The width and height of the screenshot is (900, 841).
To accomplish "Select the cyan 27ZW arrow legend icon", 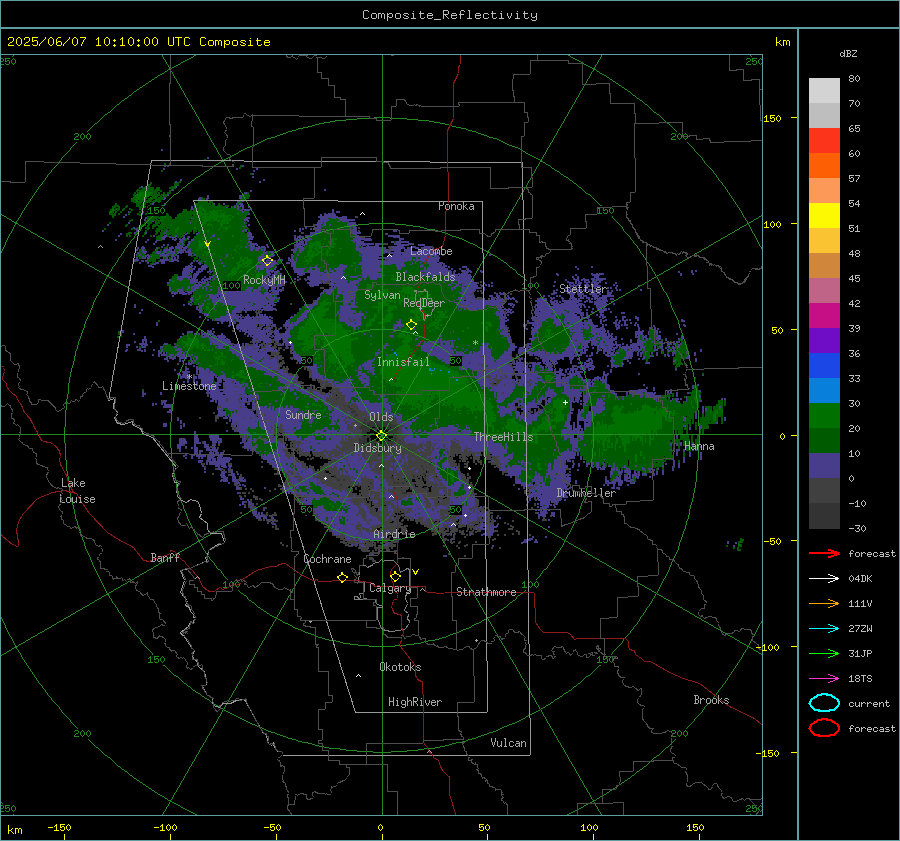I will pyautogui.click(x=824, y=628).
